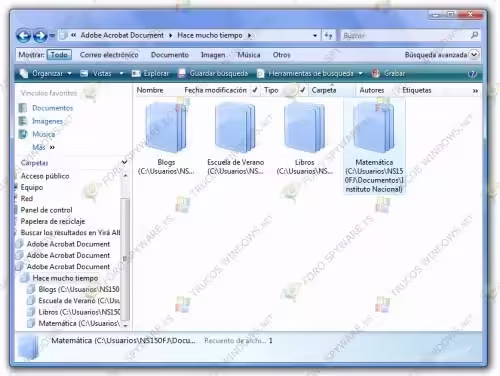
Task: Open the Help question mark icon
Action: (472, 74)
